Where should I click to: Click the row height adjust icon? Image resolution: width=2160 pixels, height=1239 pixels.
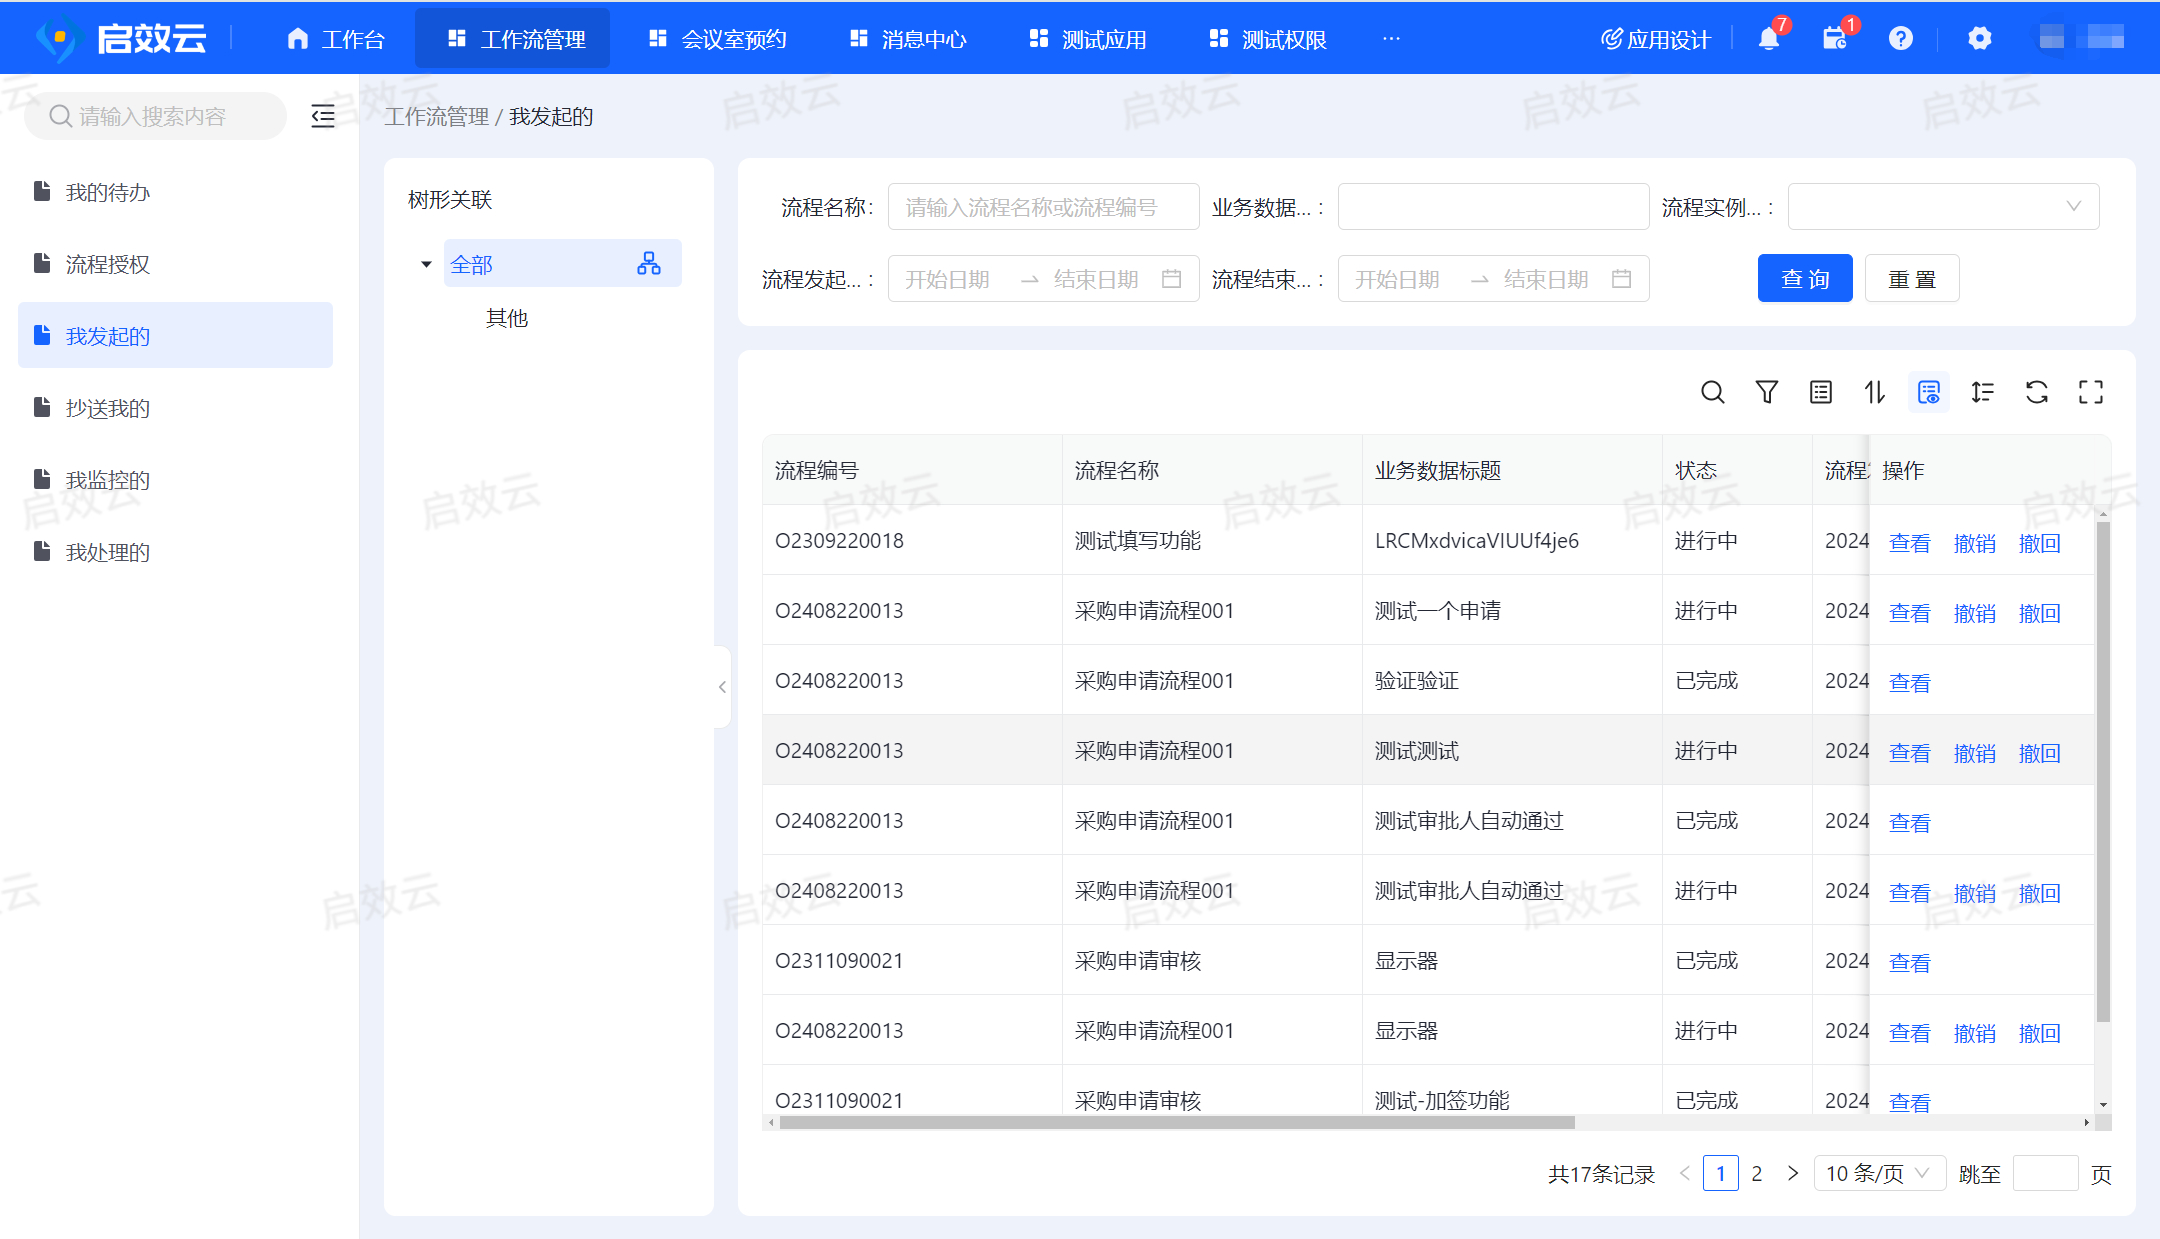click(x=1982, y=392)
